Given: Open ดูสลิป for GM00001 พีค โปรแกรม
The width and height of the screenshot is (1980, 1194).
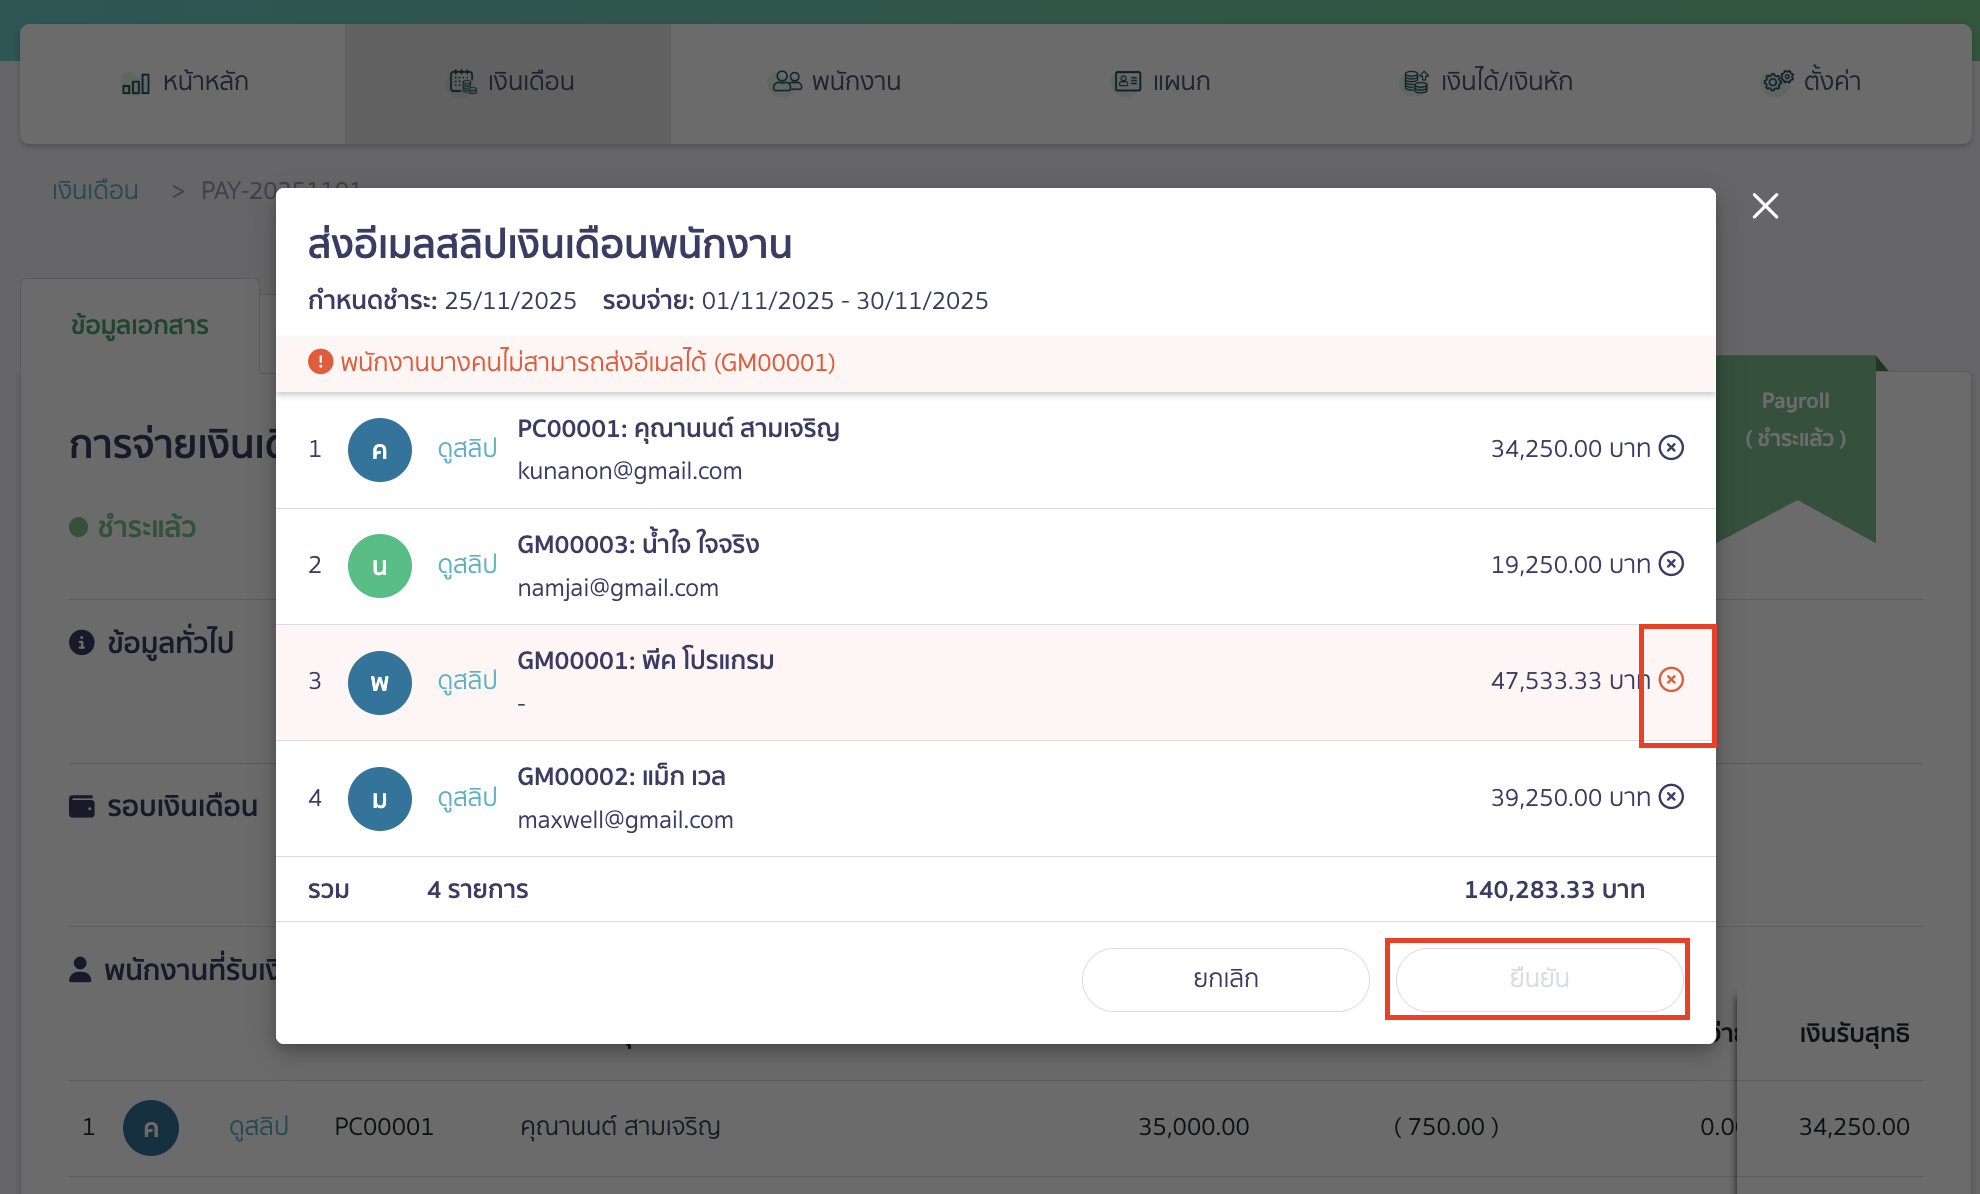Looking at the screenshot, I should coord(466,681).
